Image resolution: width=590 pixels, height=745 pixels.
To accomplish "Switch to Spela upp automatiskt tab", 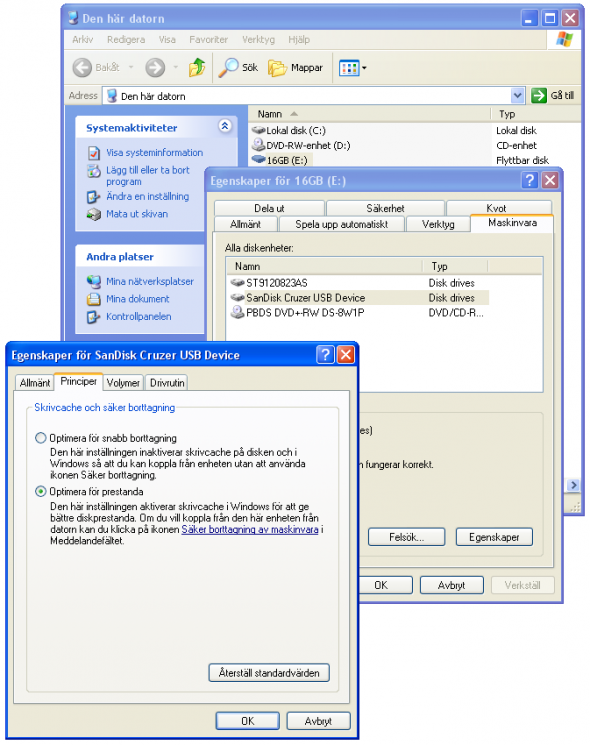I will tap(342, 224).
